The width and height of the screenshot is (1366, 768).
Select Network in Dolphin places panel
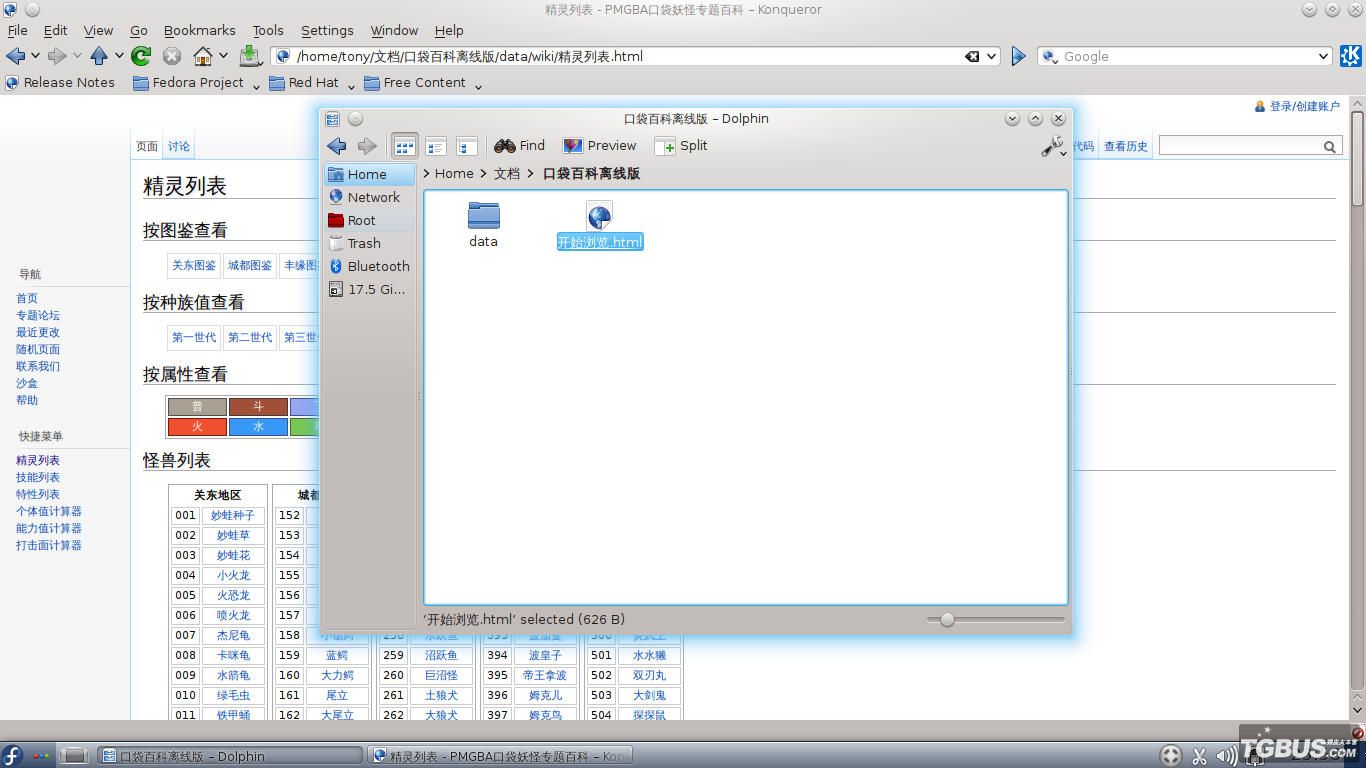click(x=369, y=197)
